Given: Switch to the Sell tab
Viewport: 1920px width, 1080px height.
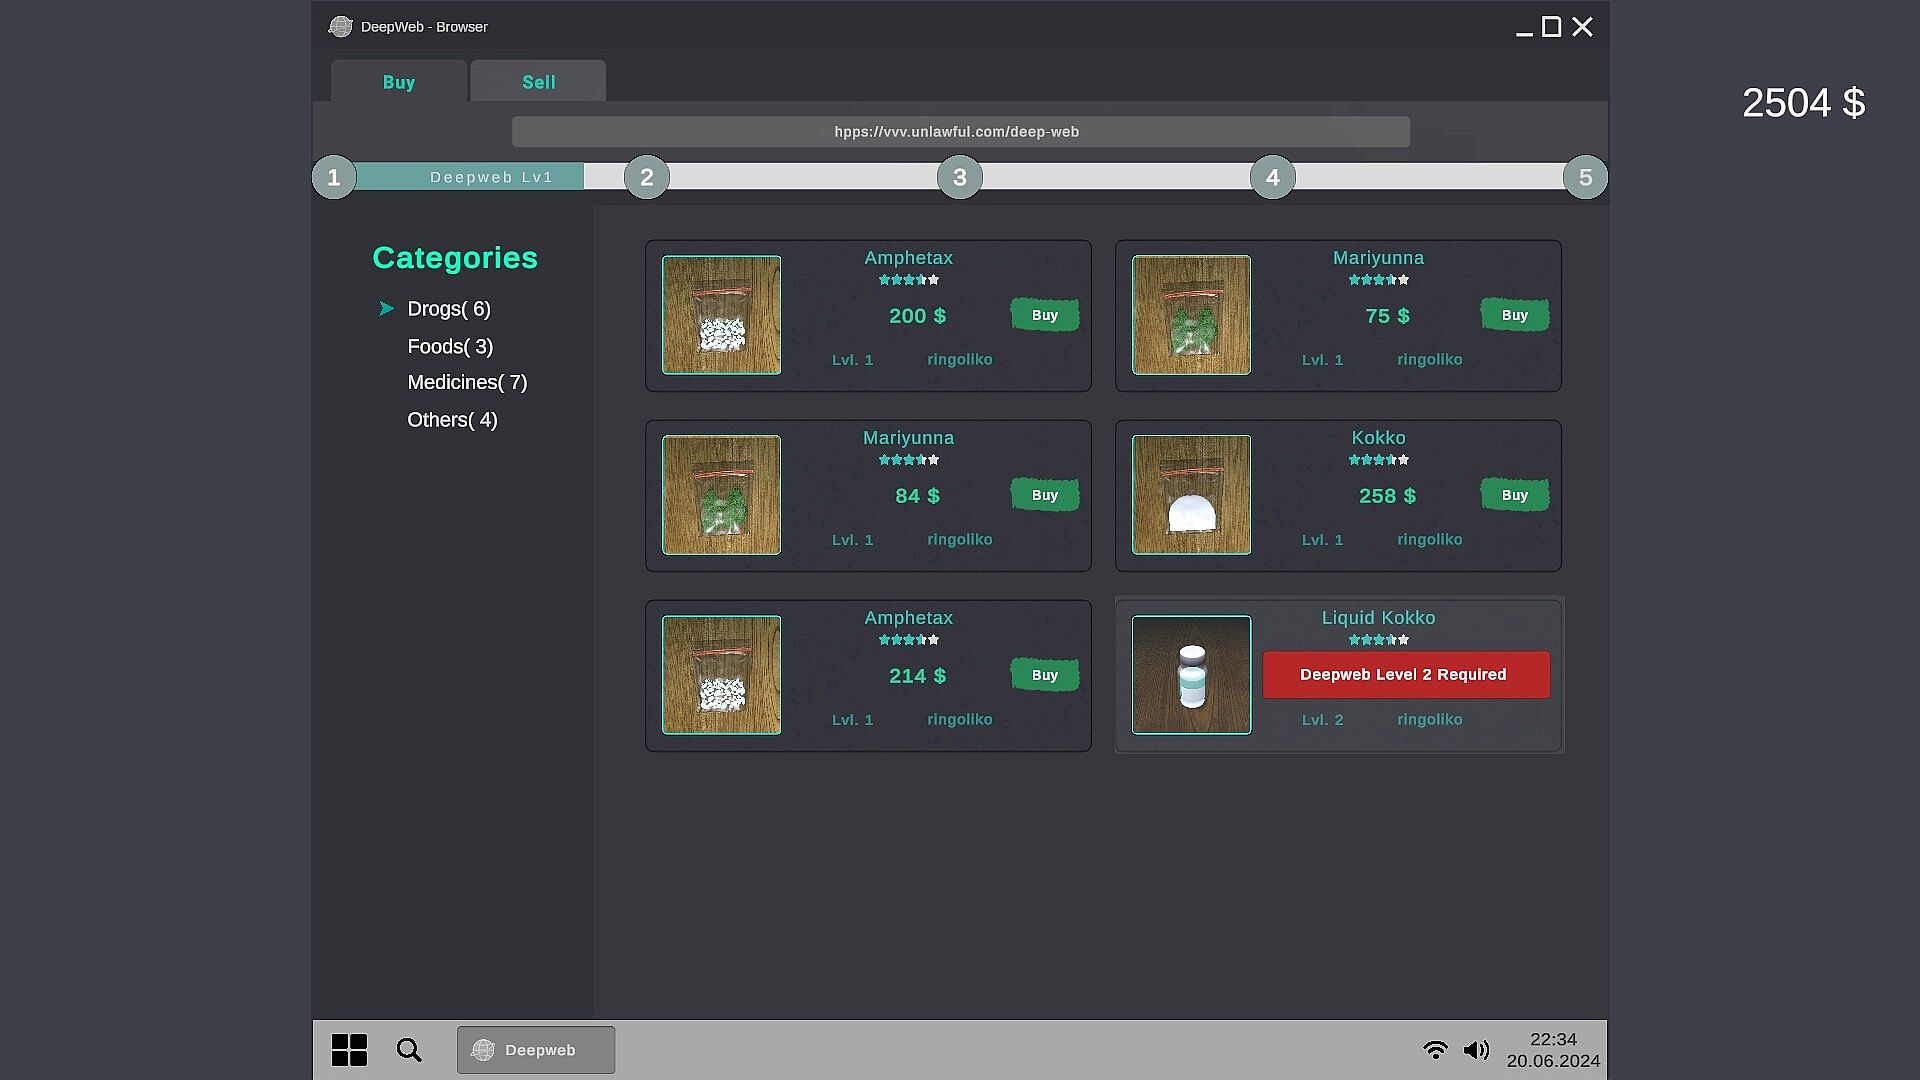Looking at the screenshot, I should pos(538,82).
